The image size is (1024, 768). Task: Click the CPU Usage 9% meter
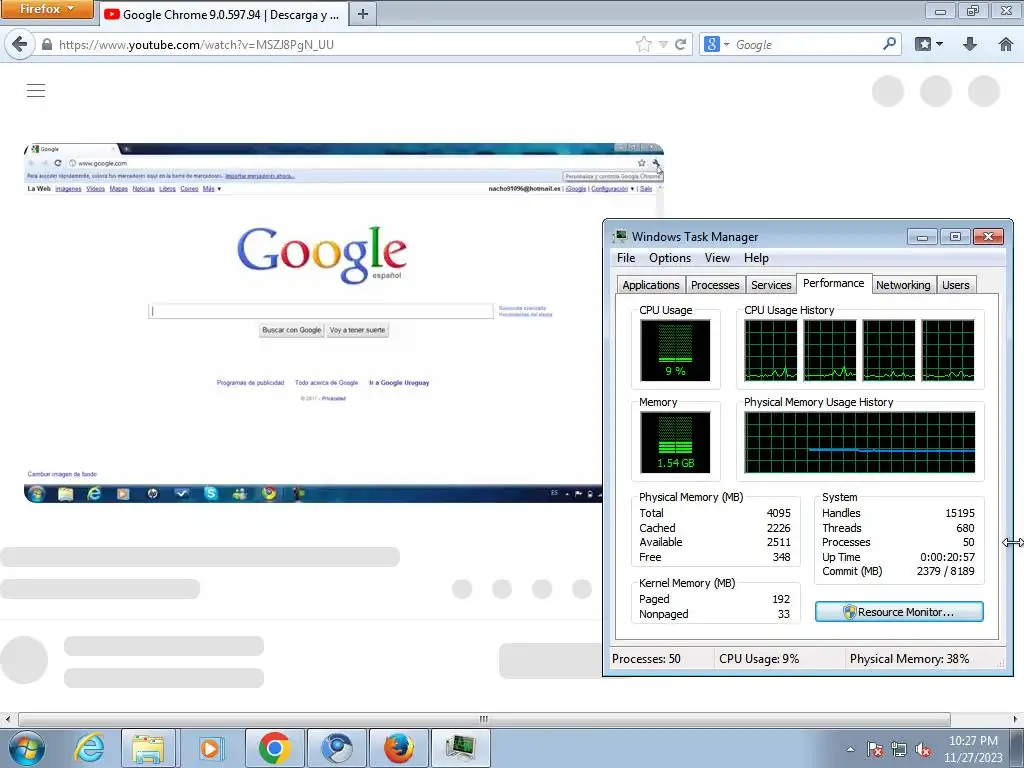[675, 350]
